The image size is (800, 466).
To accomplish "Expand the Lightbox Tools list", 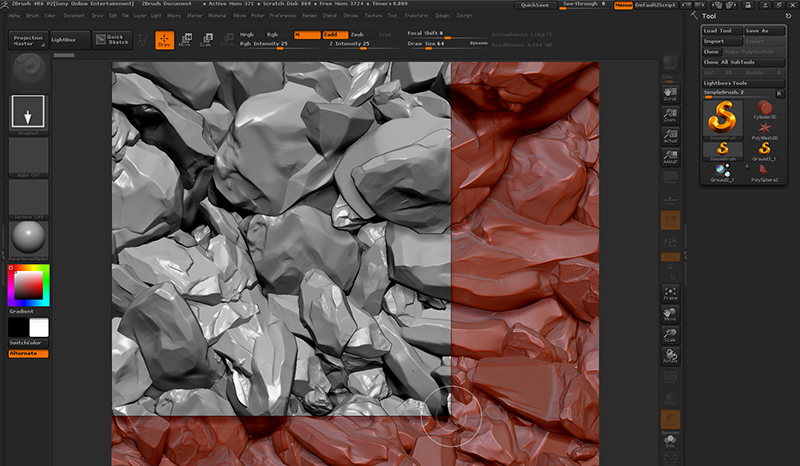I will pos(743,83).
